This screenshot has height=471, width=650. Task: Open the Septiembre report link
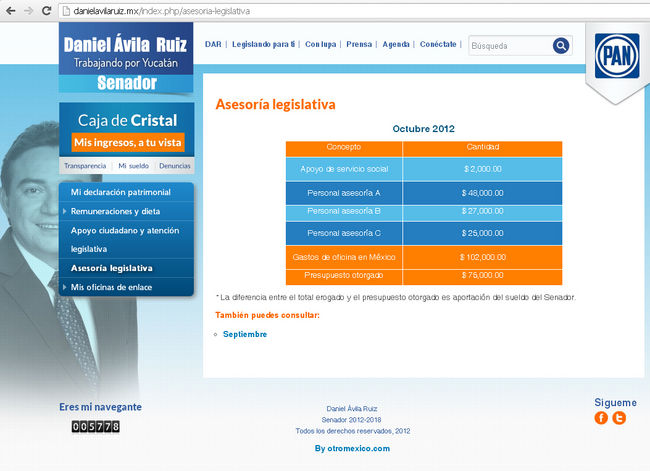[245, 334]
